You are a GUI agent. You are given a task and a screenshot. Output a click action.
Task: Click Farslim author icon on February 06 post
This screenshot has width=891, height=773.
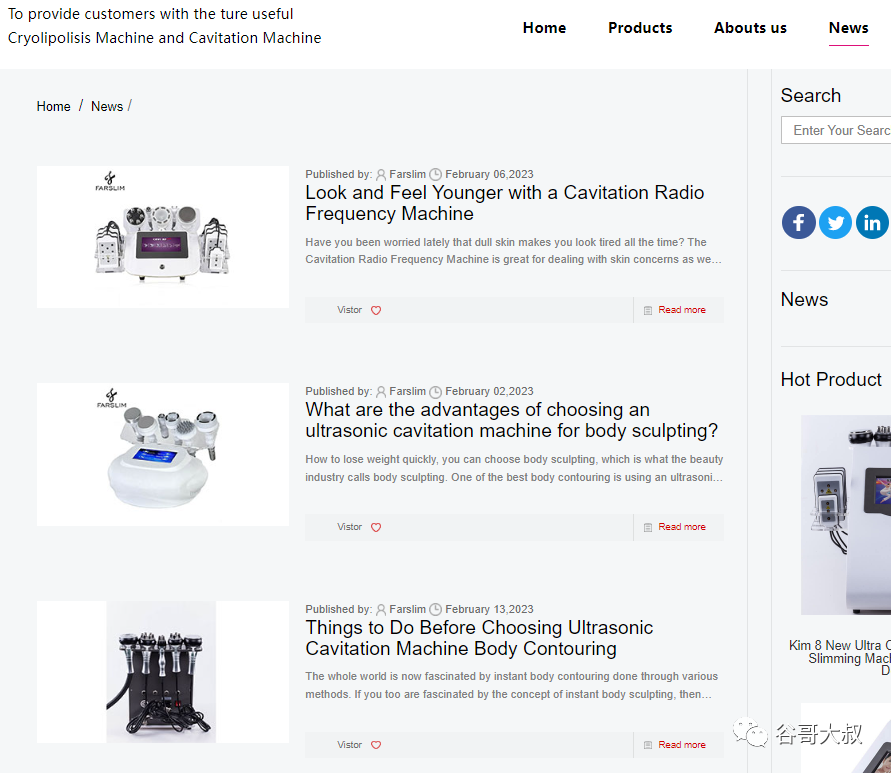[x=381, y=174]
